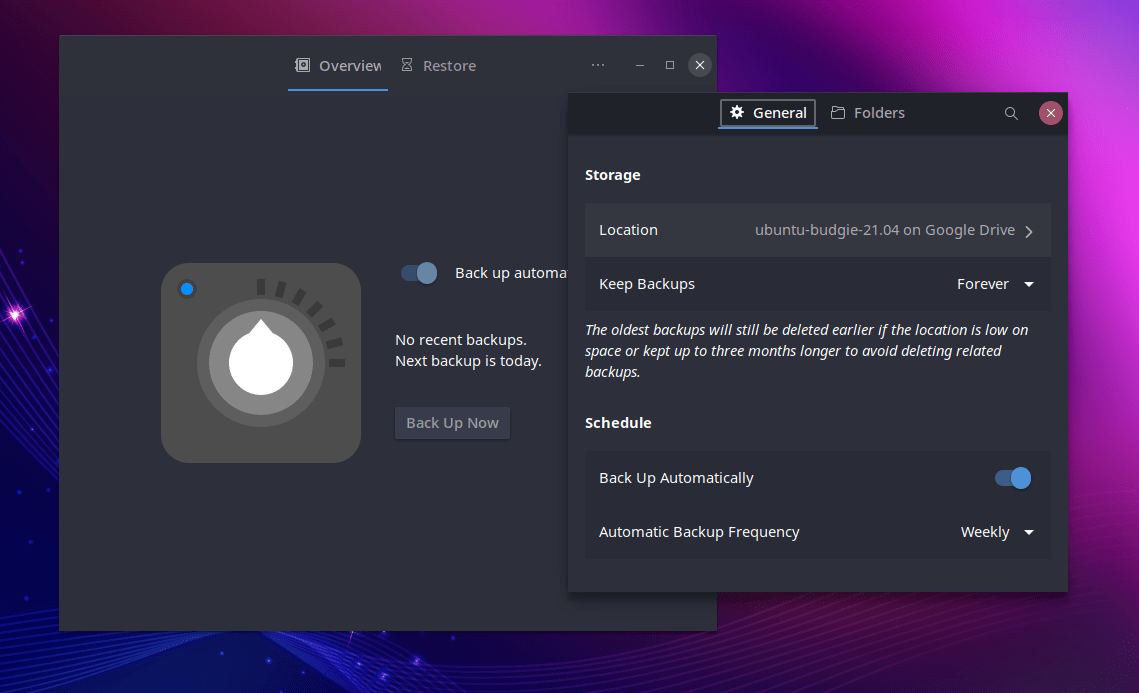Open the Keep Backups dropdown

[996, 284]
